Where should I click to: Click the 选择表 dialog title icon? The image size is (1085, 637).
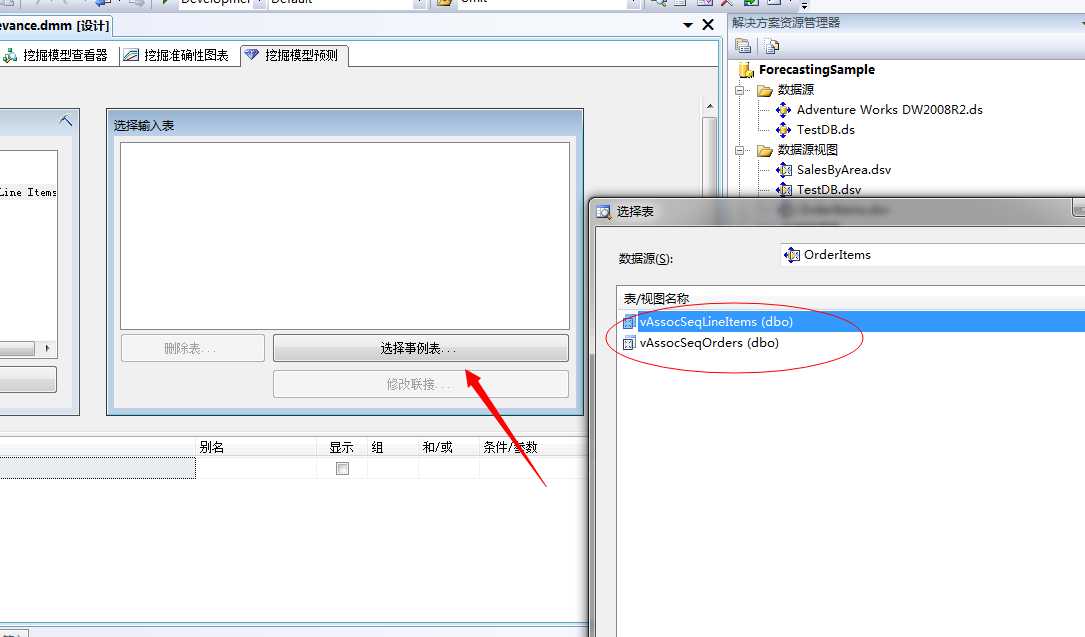pyautogui.click(x=604, y=212)
